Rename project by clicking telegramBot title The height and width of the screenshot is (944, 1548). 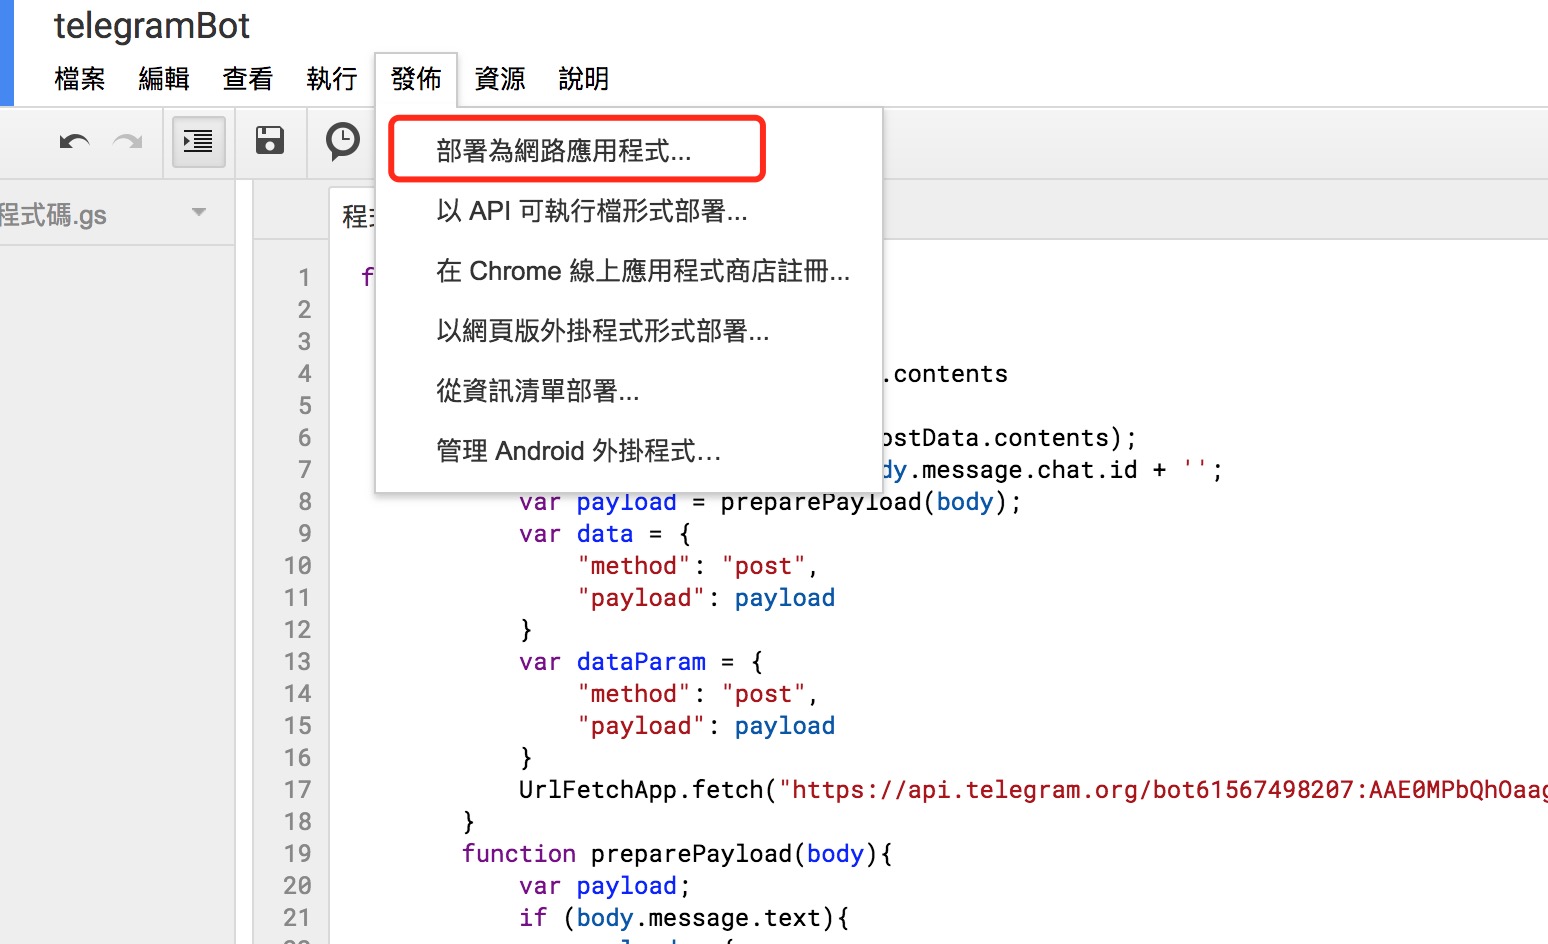point(152,26)
